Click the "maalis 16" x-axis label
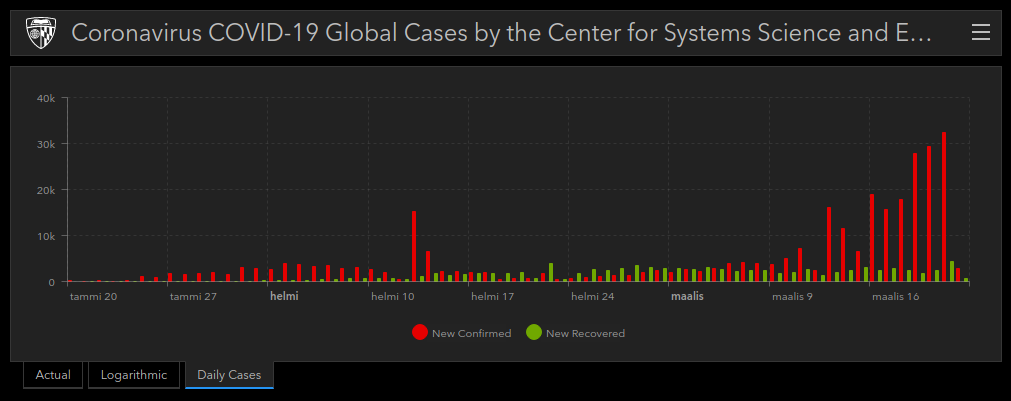1011x401 pixels. 895,297
